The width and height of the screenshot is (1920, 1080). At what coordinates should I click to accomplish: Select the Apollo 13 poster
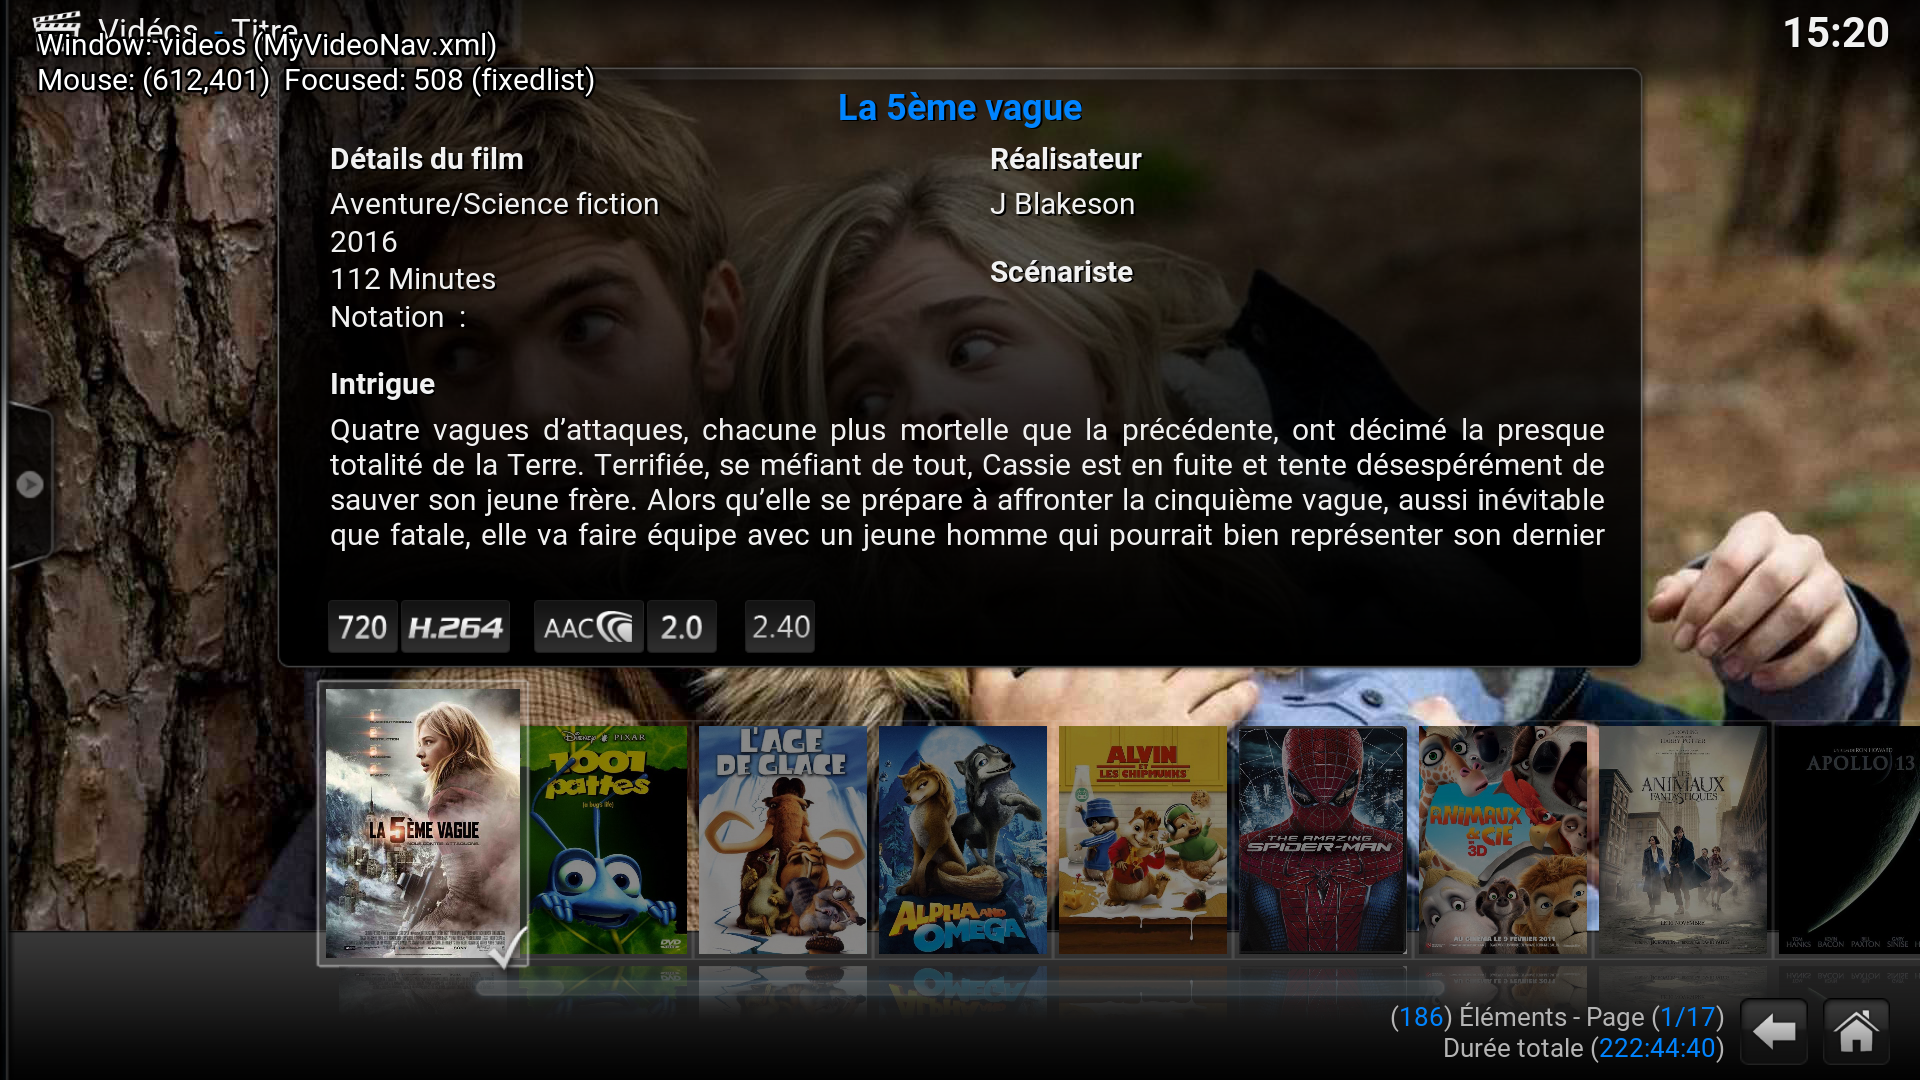[x=1849, y=840]
